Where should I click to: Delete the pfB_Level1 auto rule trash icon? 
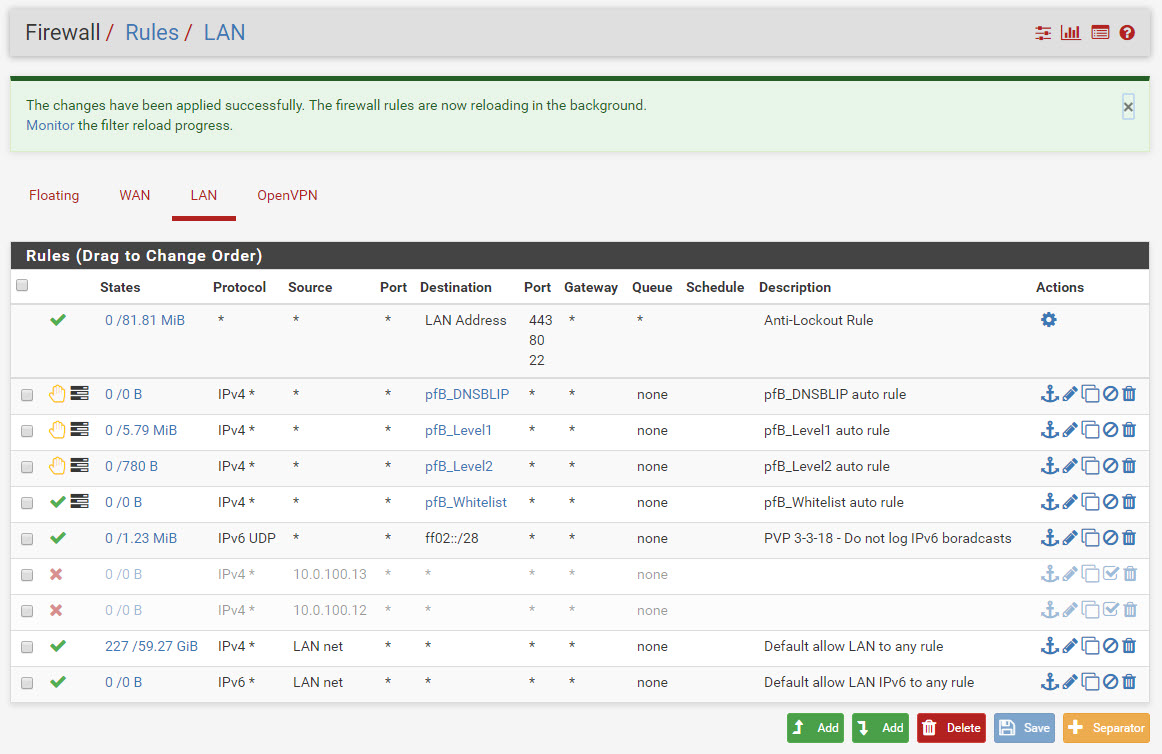tap(1129, 430)
